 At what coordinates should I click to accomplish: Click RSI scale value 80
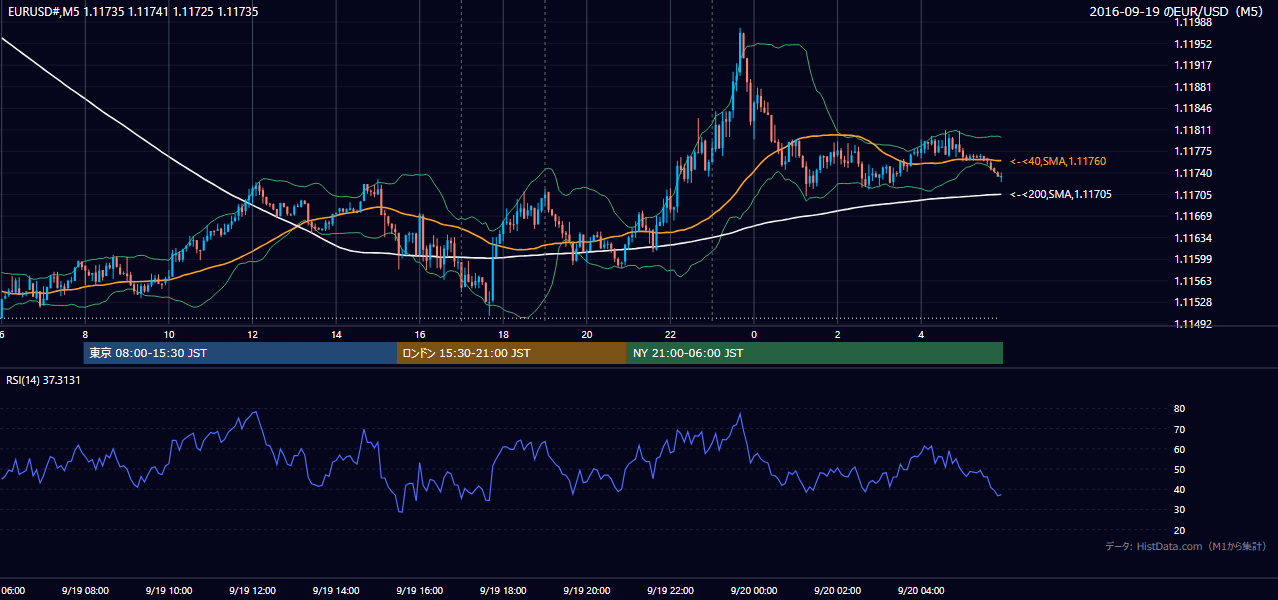point(1179,409)
